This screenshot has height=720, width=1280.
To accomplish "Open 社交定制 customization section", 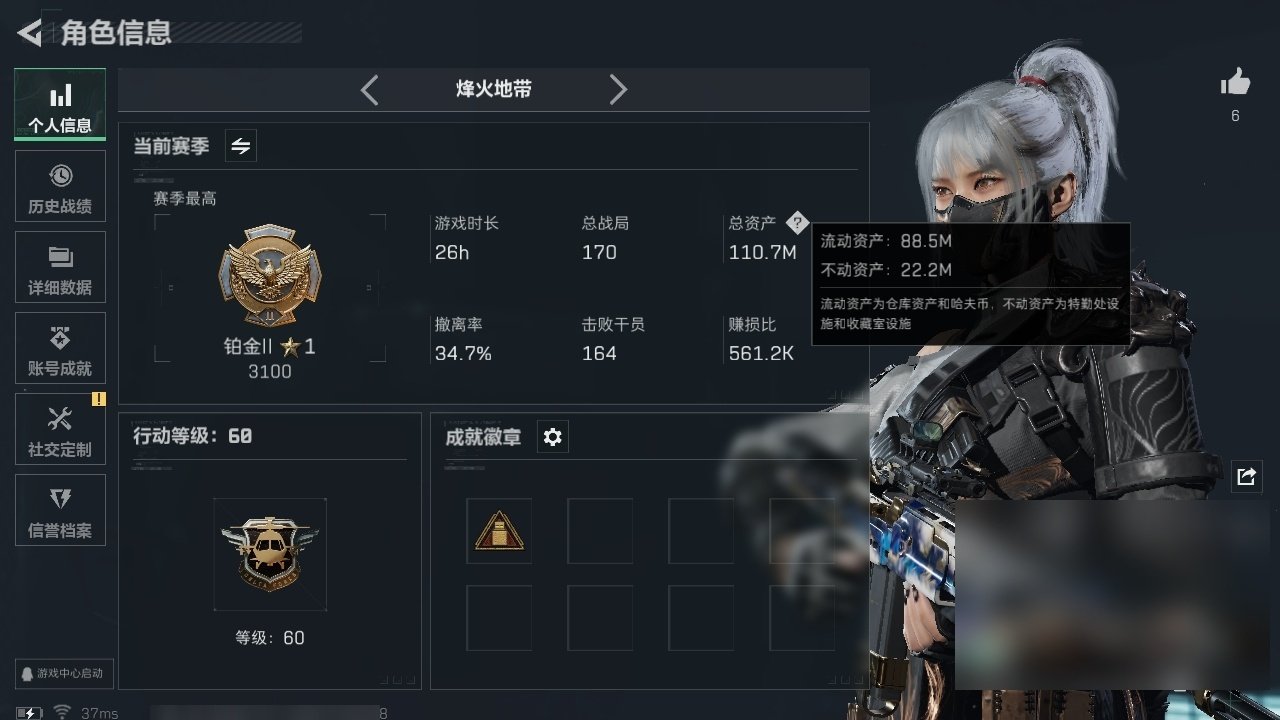I will coord(60,430).
